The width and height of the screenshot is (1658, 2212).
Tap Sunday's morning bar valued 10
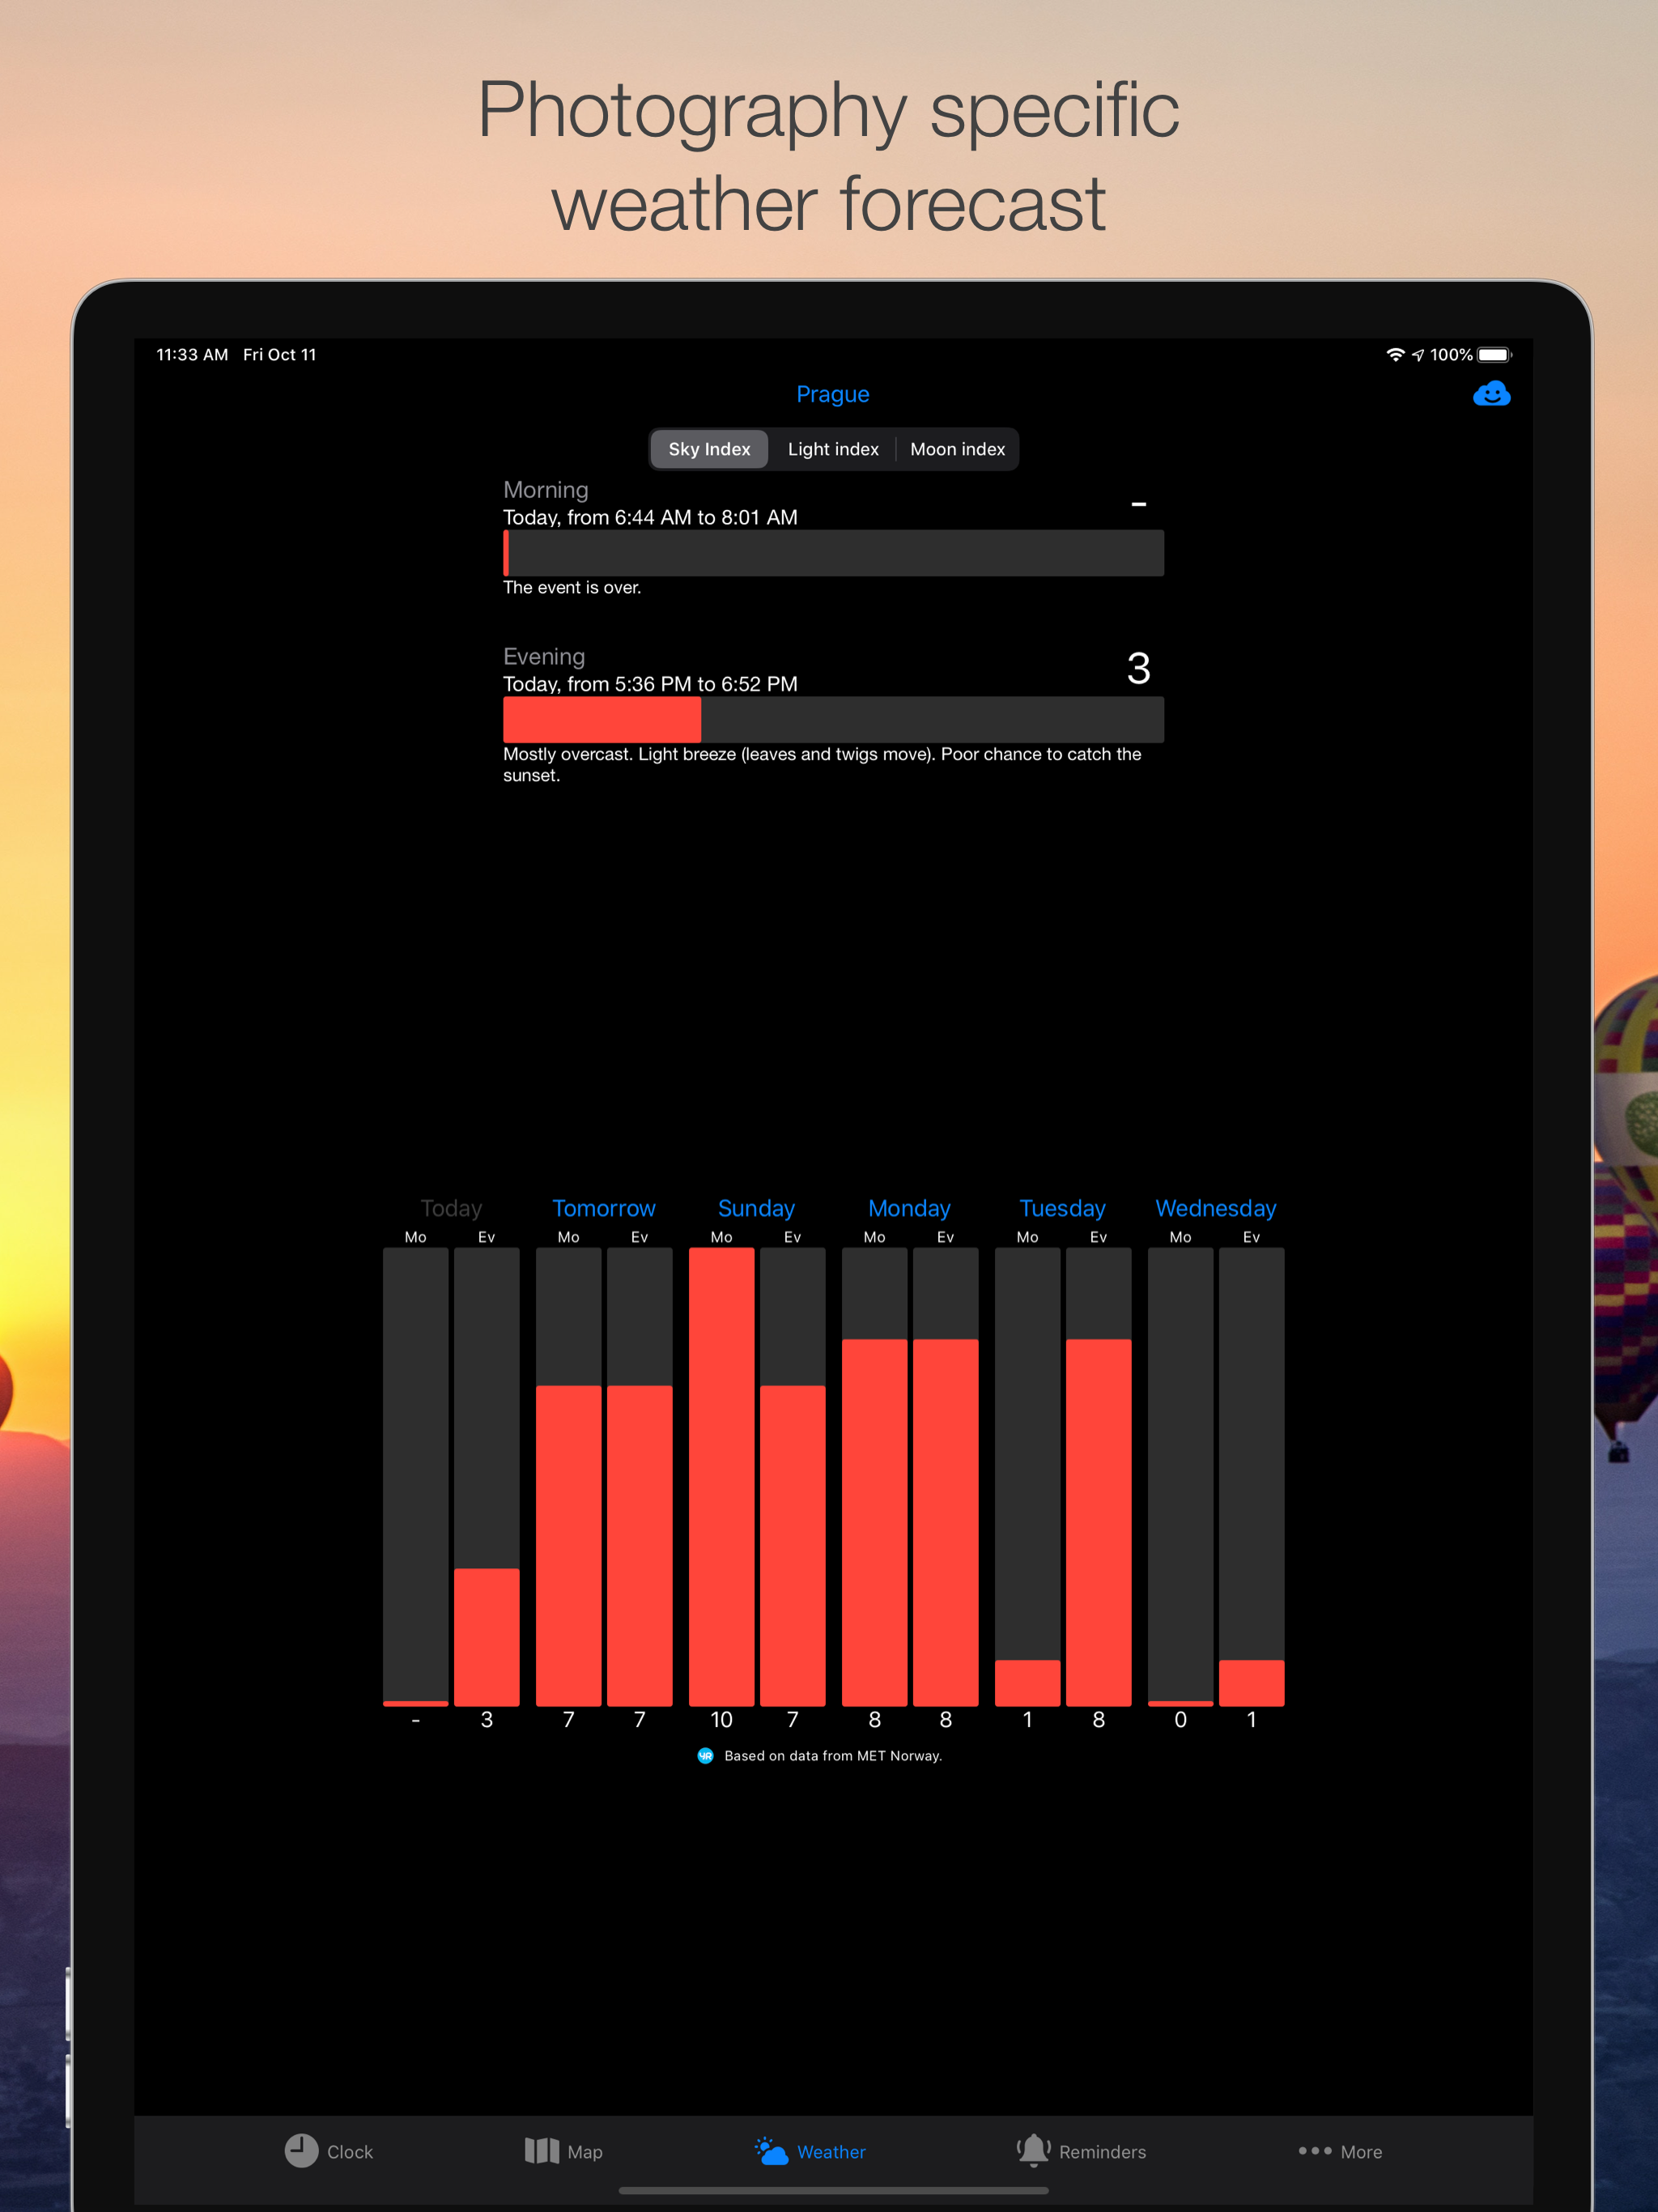722,1476
